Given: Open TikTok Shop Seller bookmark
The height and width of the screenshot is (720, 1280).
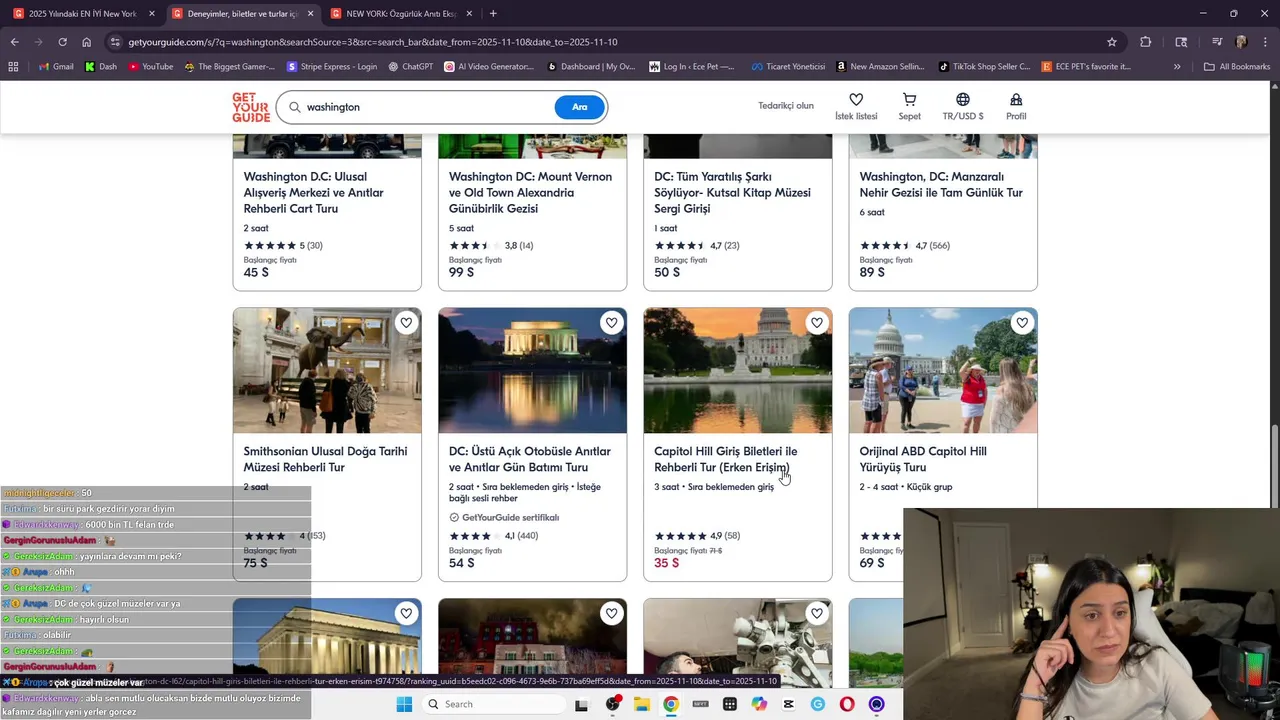Looking at the screenshot, I should [x=984, y=67].
